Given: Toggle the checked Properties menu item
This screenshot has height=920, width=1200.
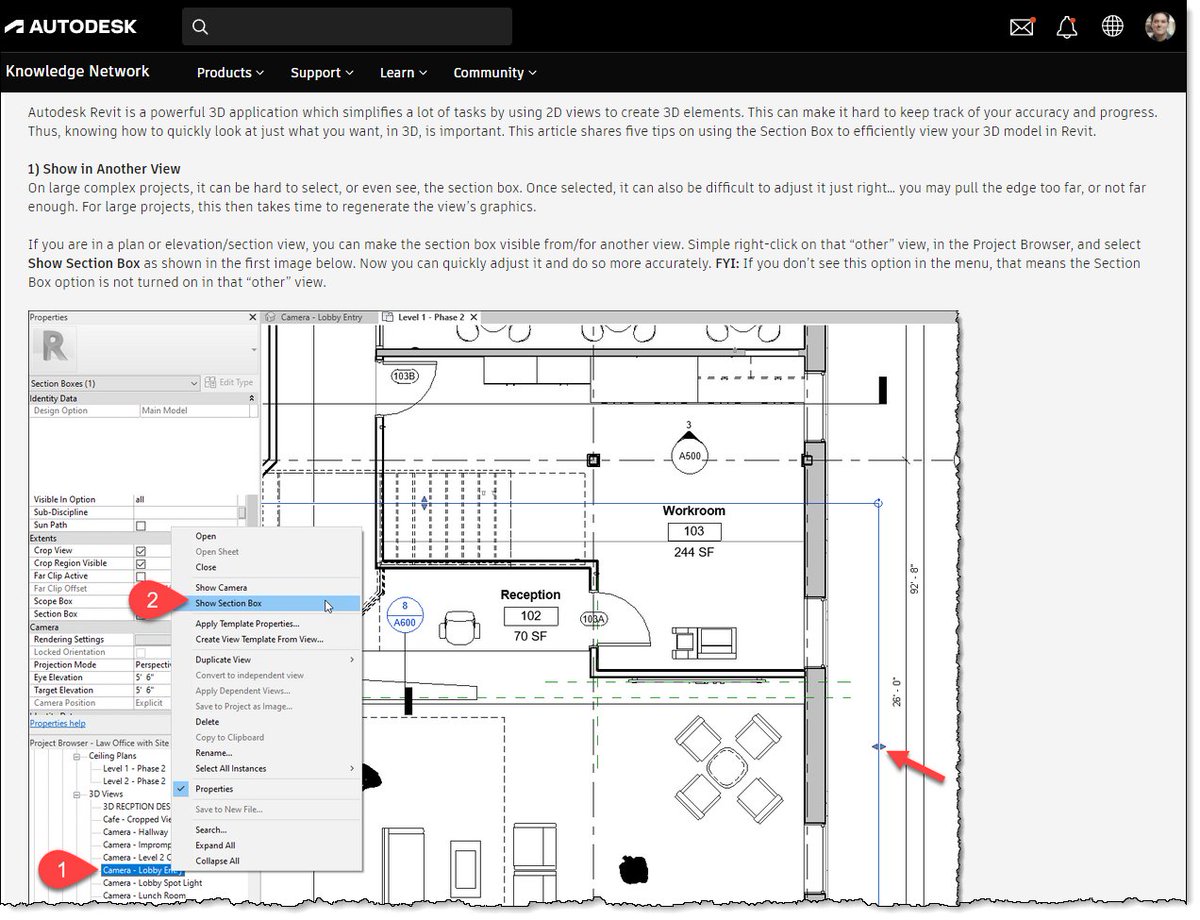Looking at the screenshot, I should click(x=265, y=789).
